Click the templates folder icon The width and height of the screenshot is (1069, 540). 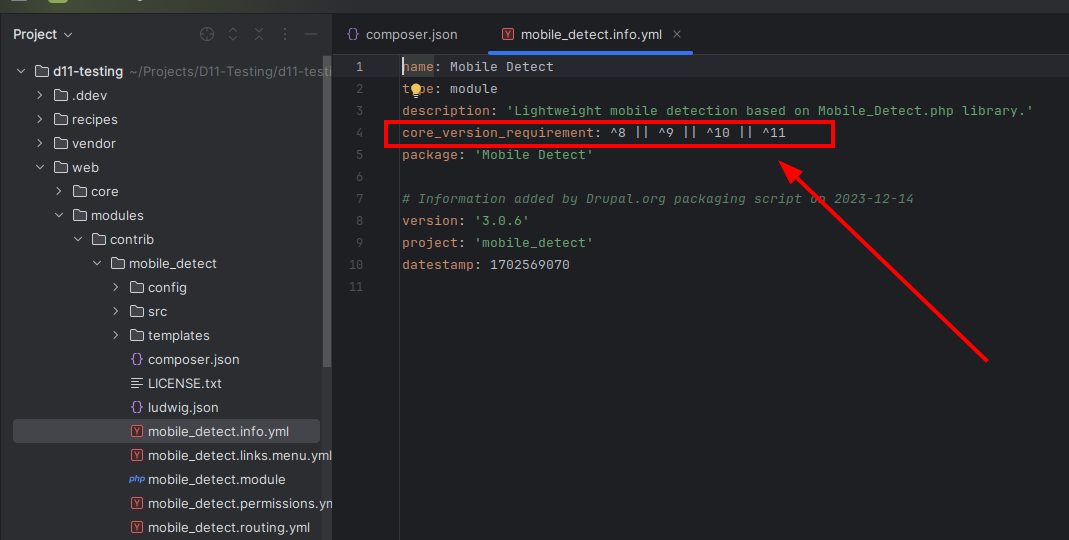[137, 335]
